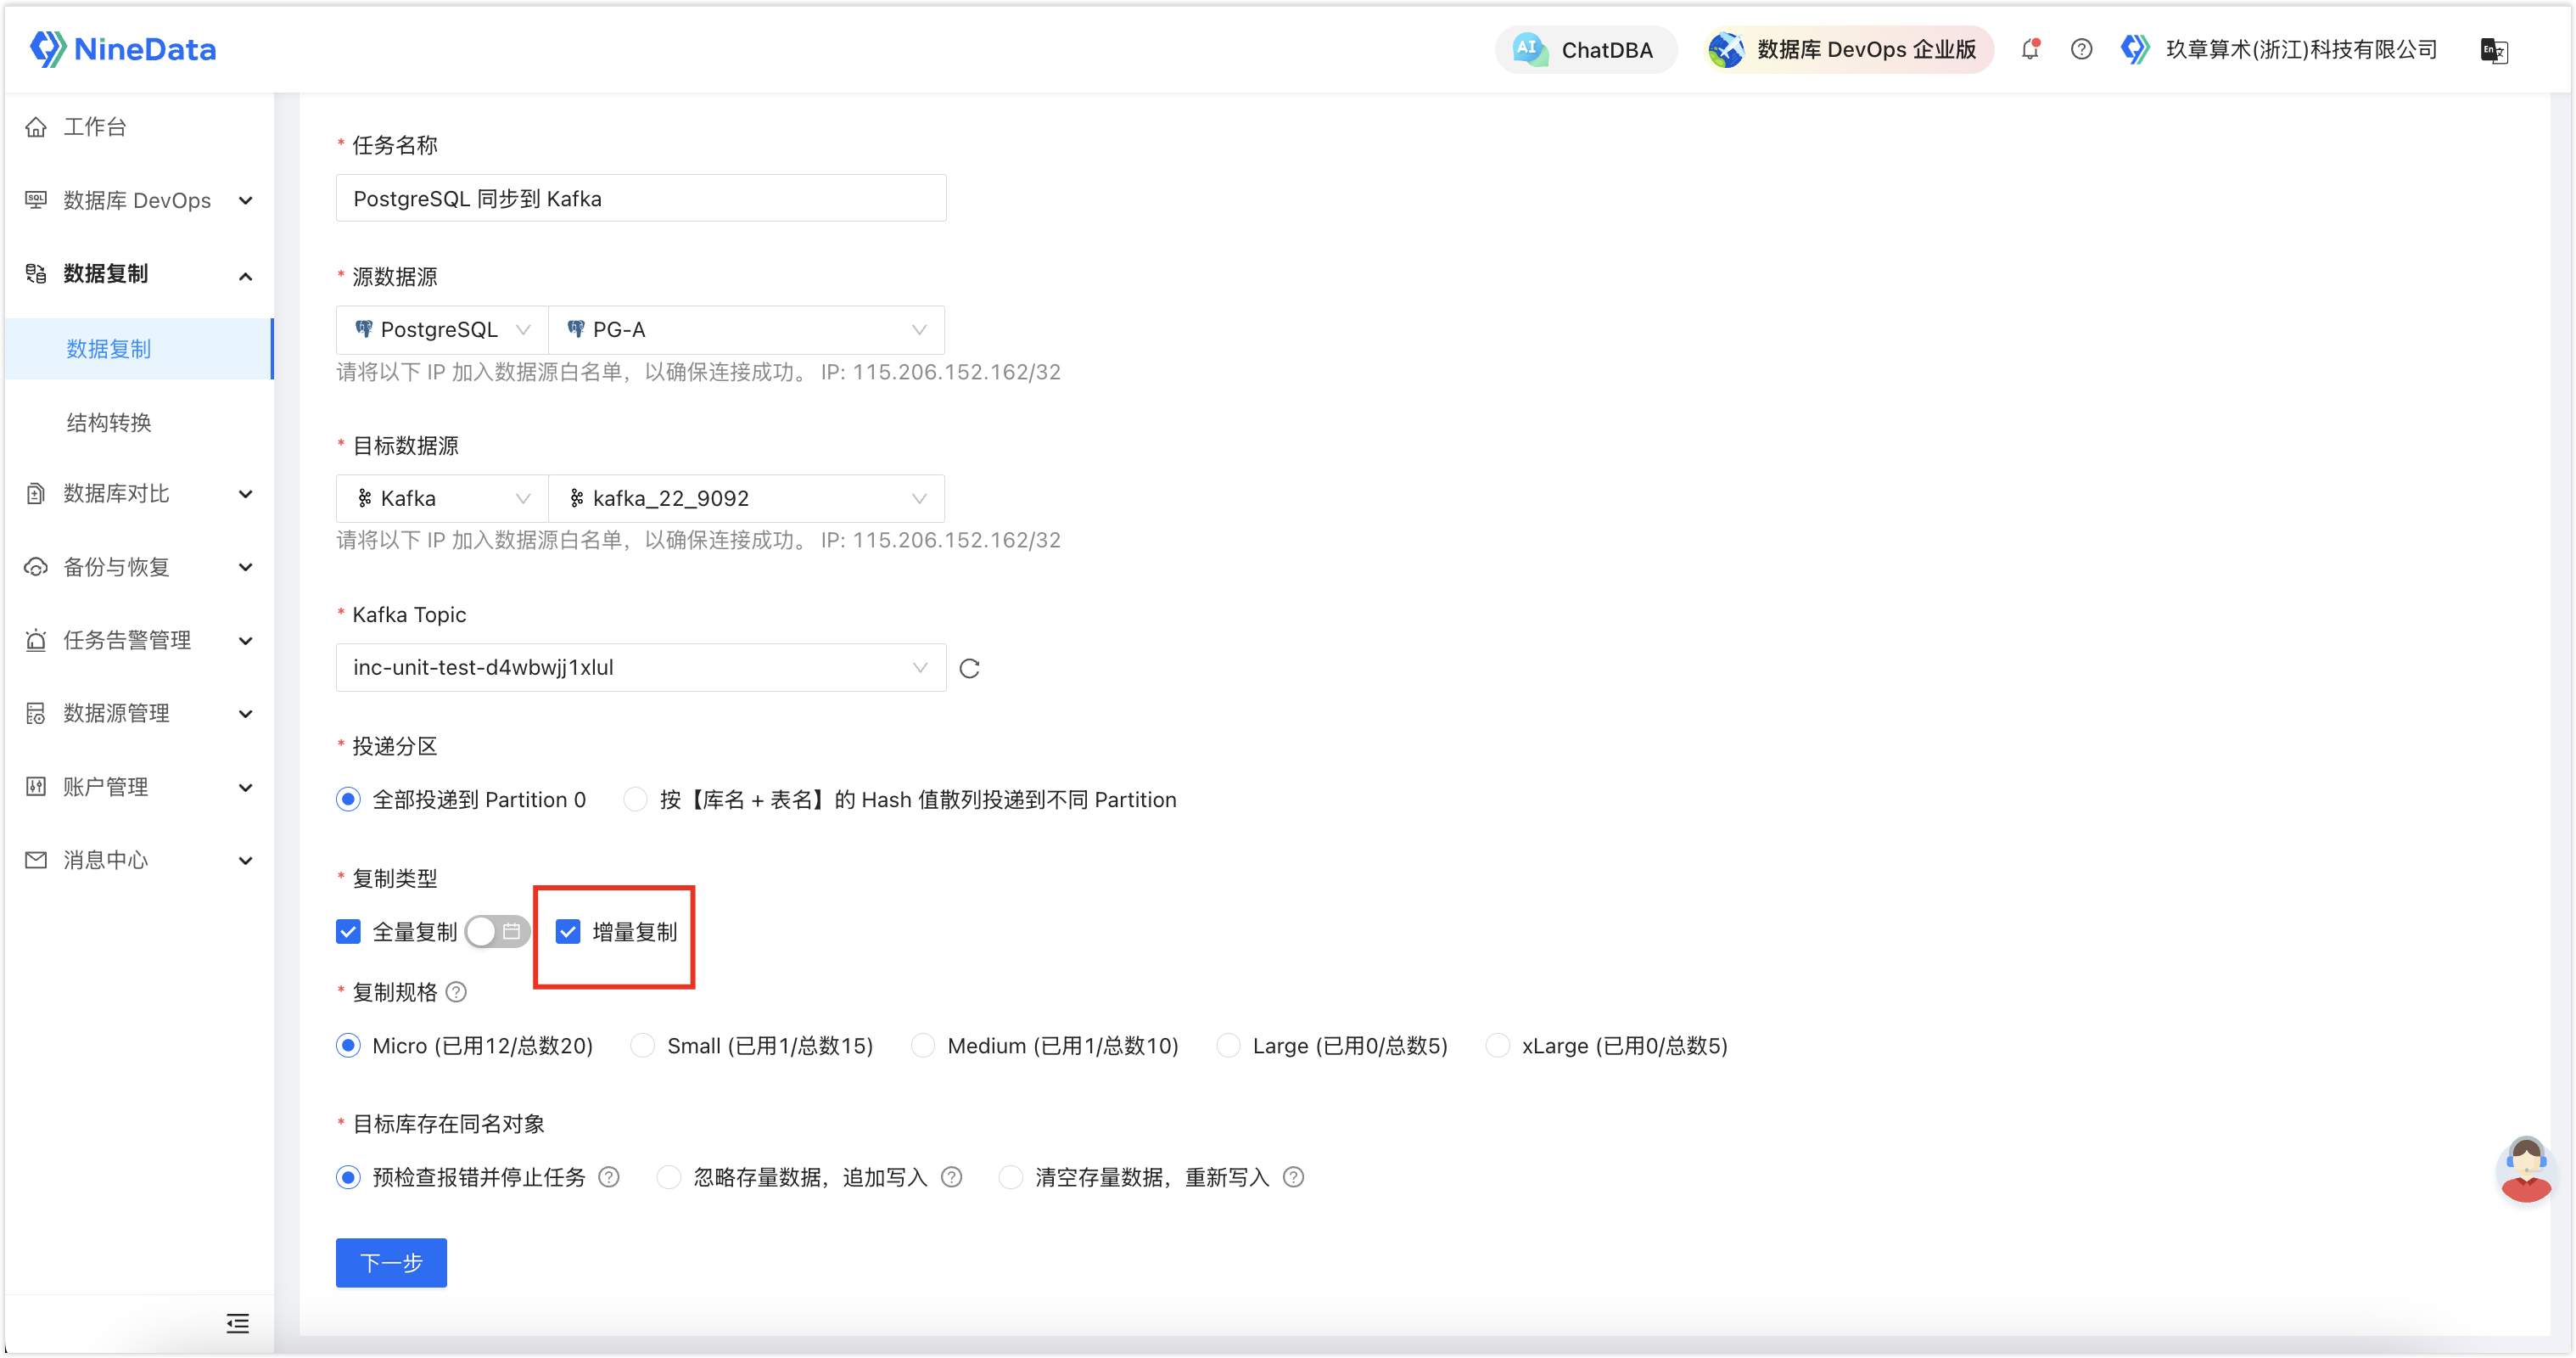Click the language translate icon
The image size is (2576, 1358).
2494,50
